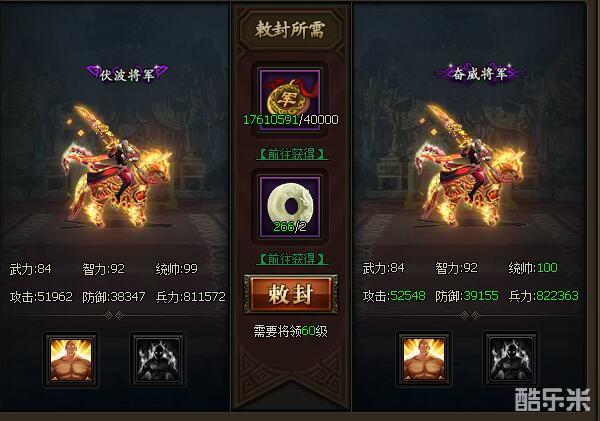This screenshot has width=600, height=421.
Task: Select the greyed locked skill icon under 伏波将军
Action: tap(158, 360)
